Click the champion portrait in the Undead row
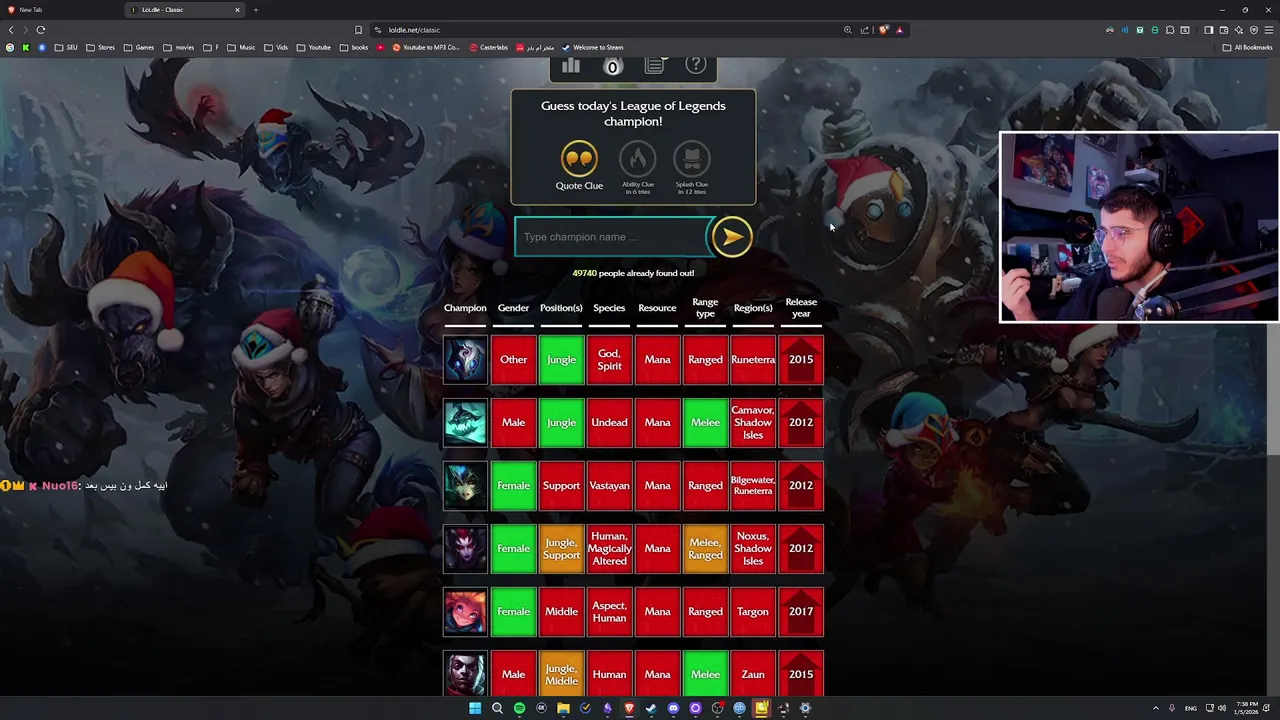Image resolution: width=1280 pixels, height=720 pixels. pos(465,423)
